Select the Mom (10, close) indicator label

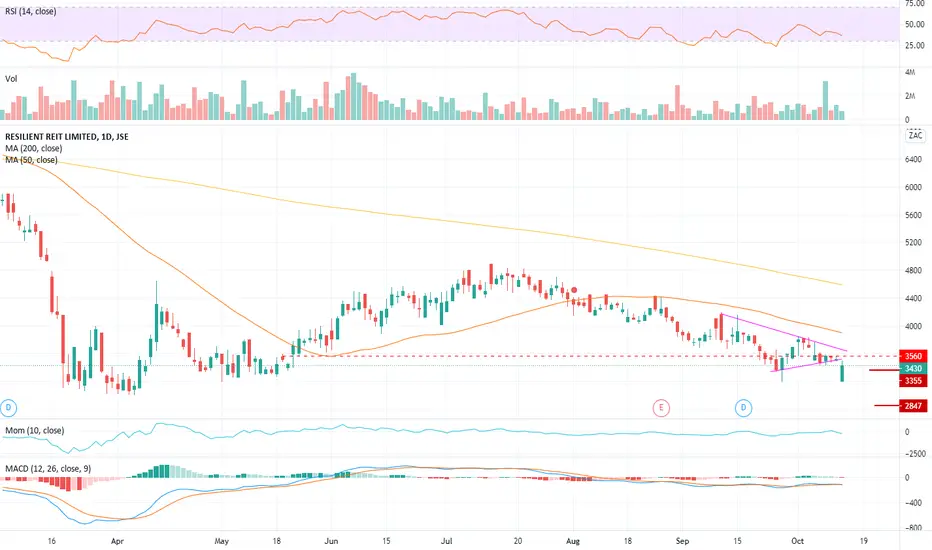(x=34, y=430)
